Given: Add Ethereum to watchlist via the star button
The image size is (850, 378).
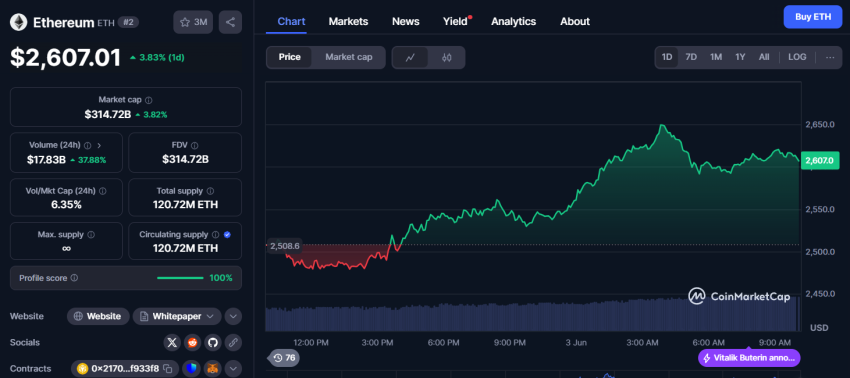Looking at the screenshot, I should [x=193, y=22].
